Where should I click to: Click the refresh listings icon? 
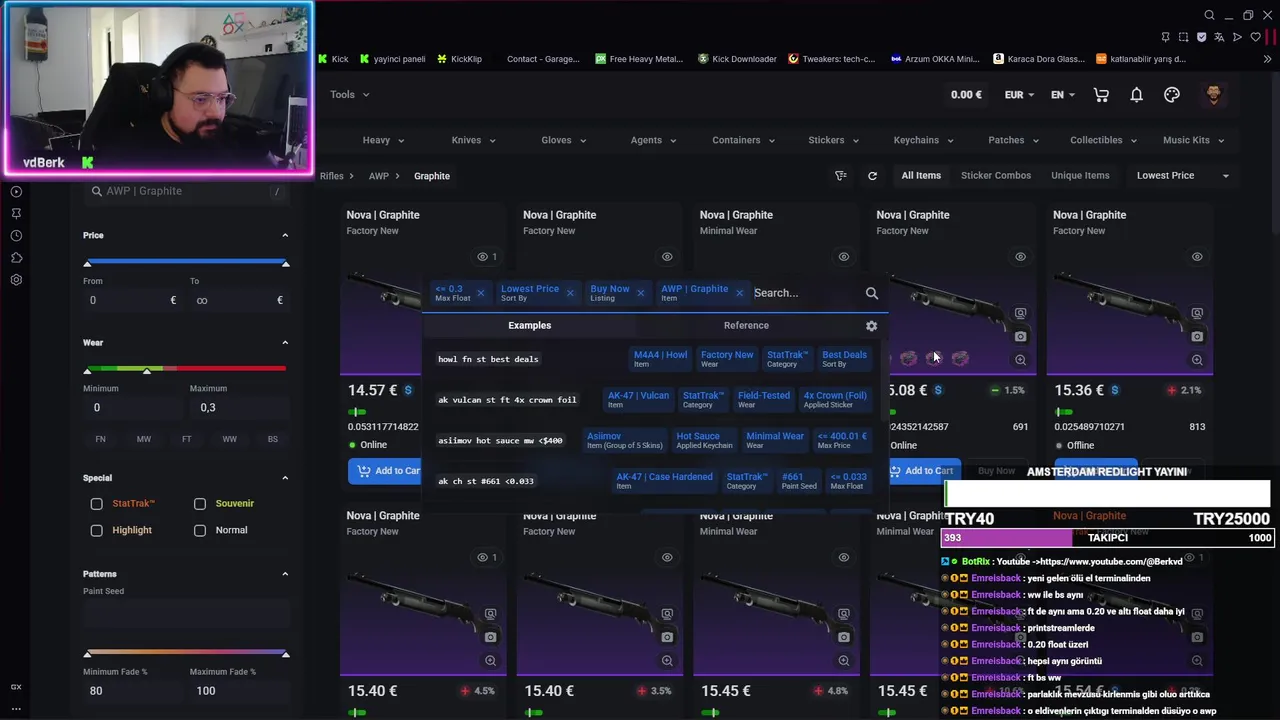pyautogui.click(x=872, y=176)
